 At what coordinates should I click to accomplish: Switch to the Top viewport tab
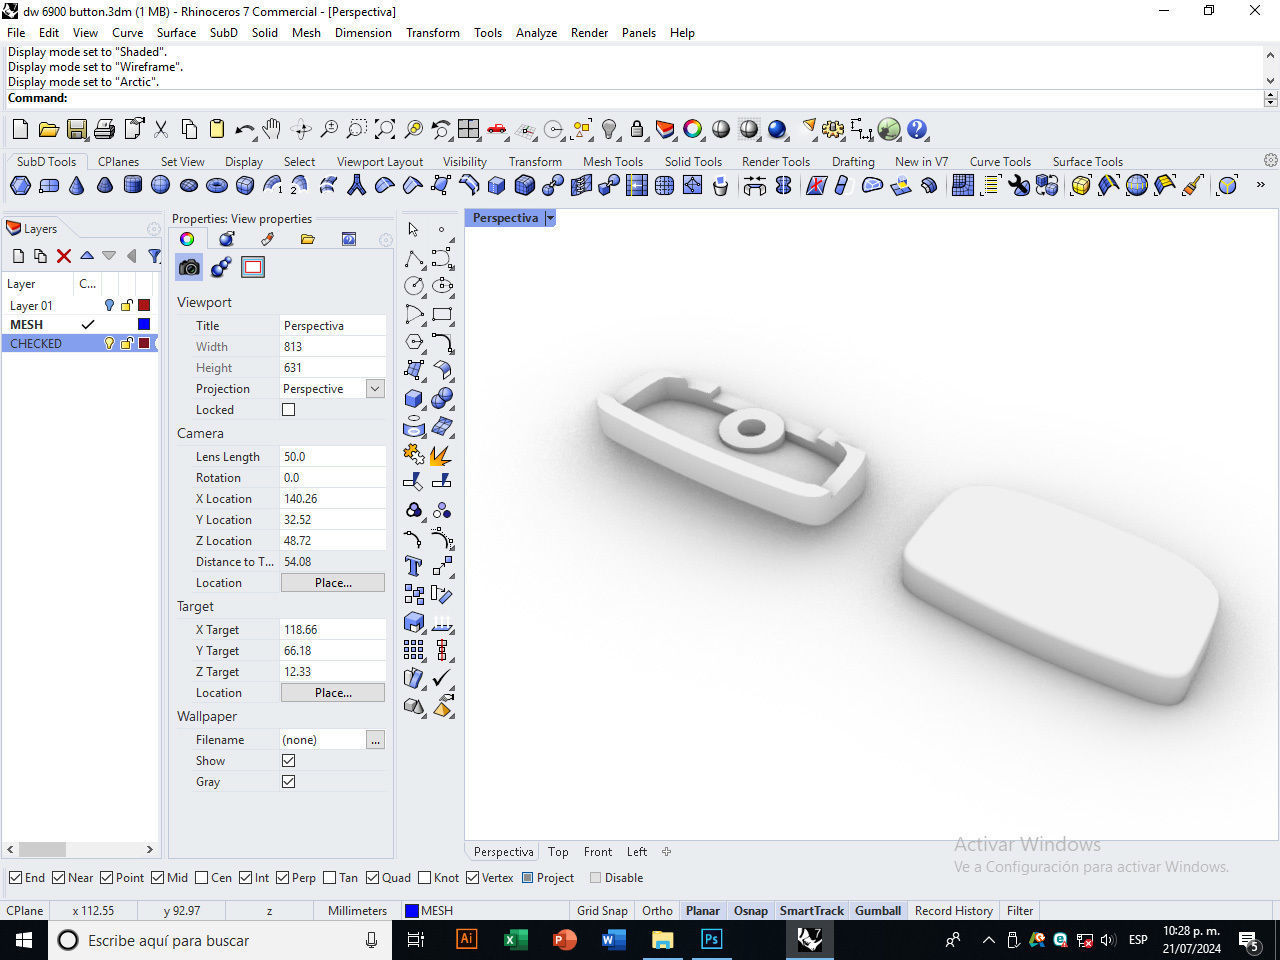558,852
